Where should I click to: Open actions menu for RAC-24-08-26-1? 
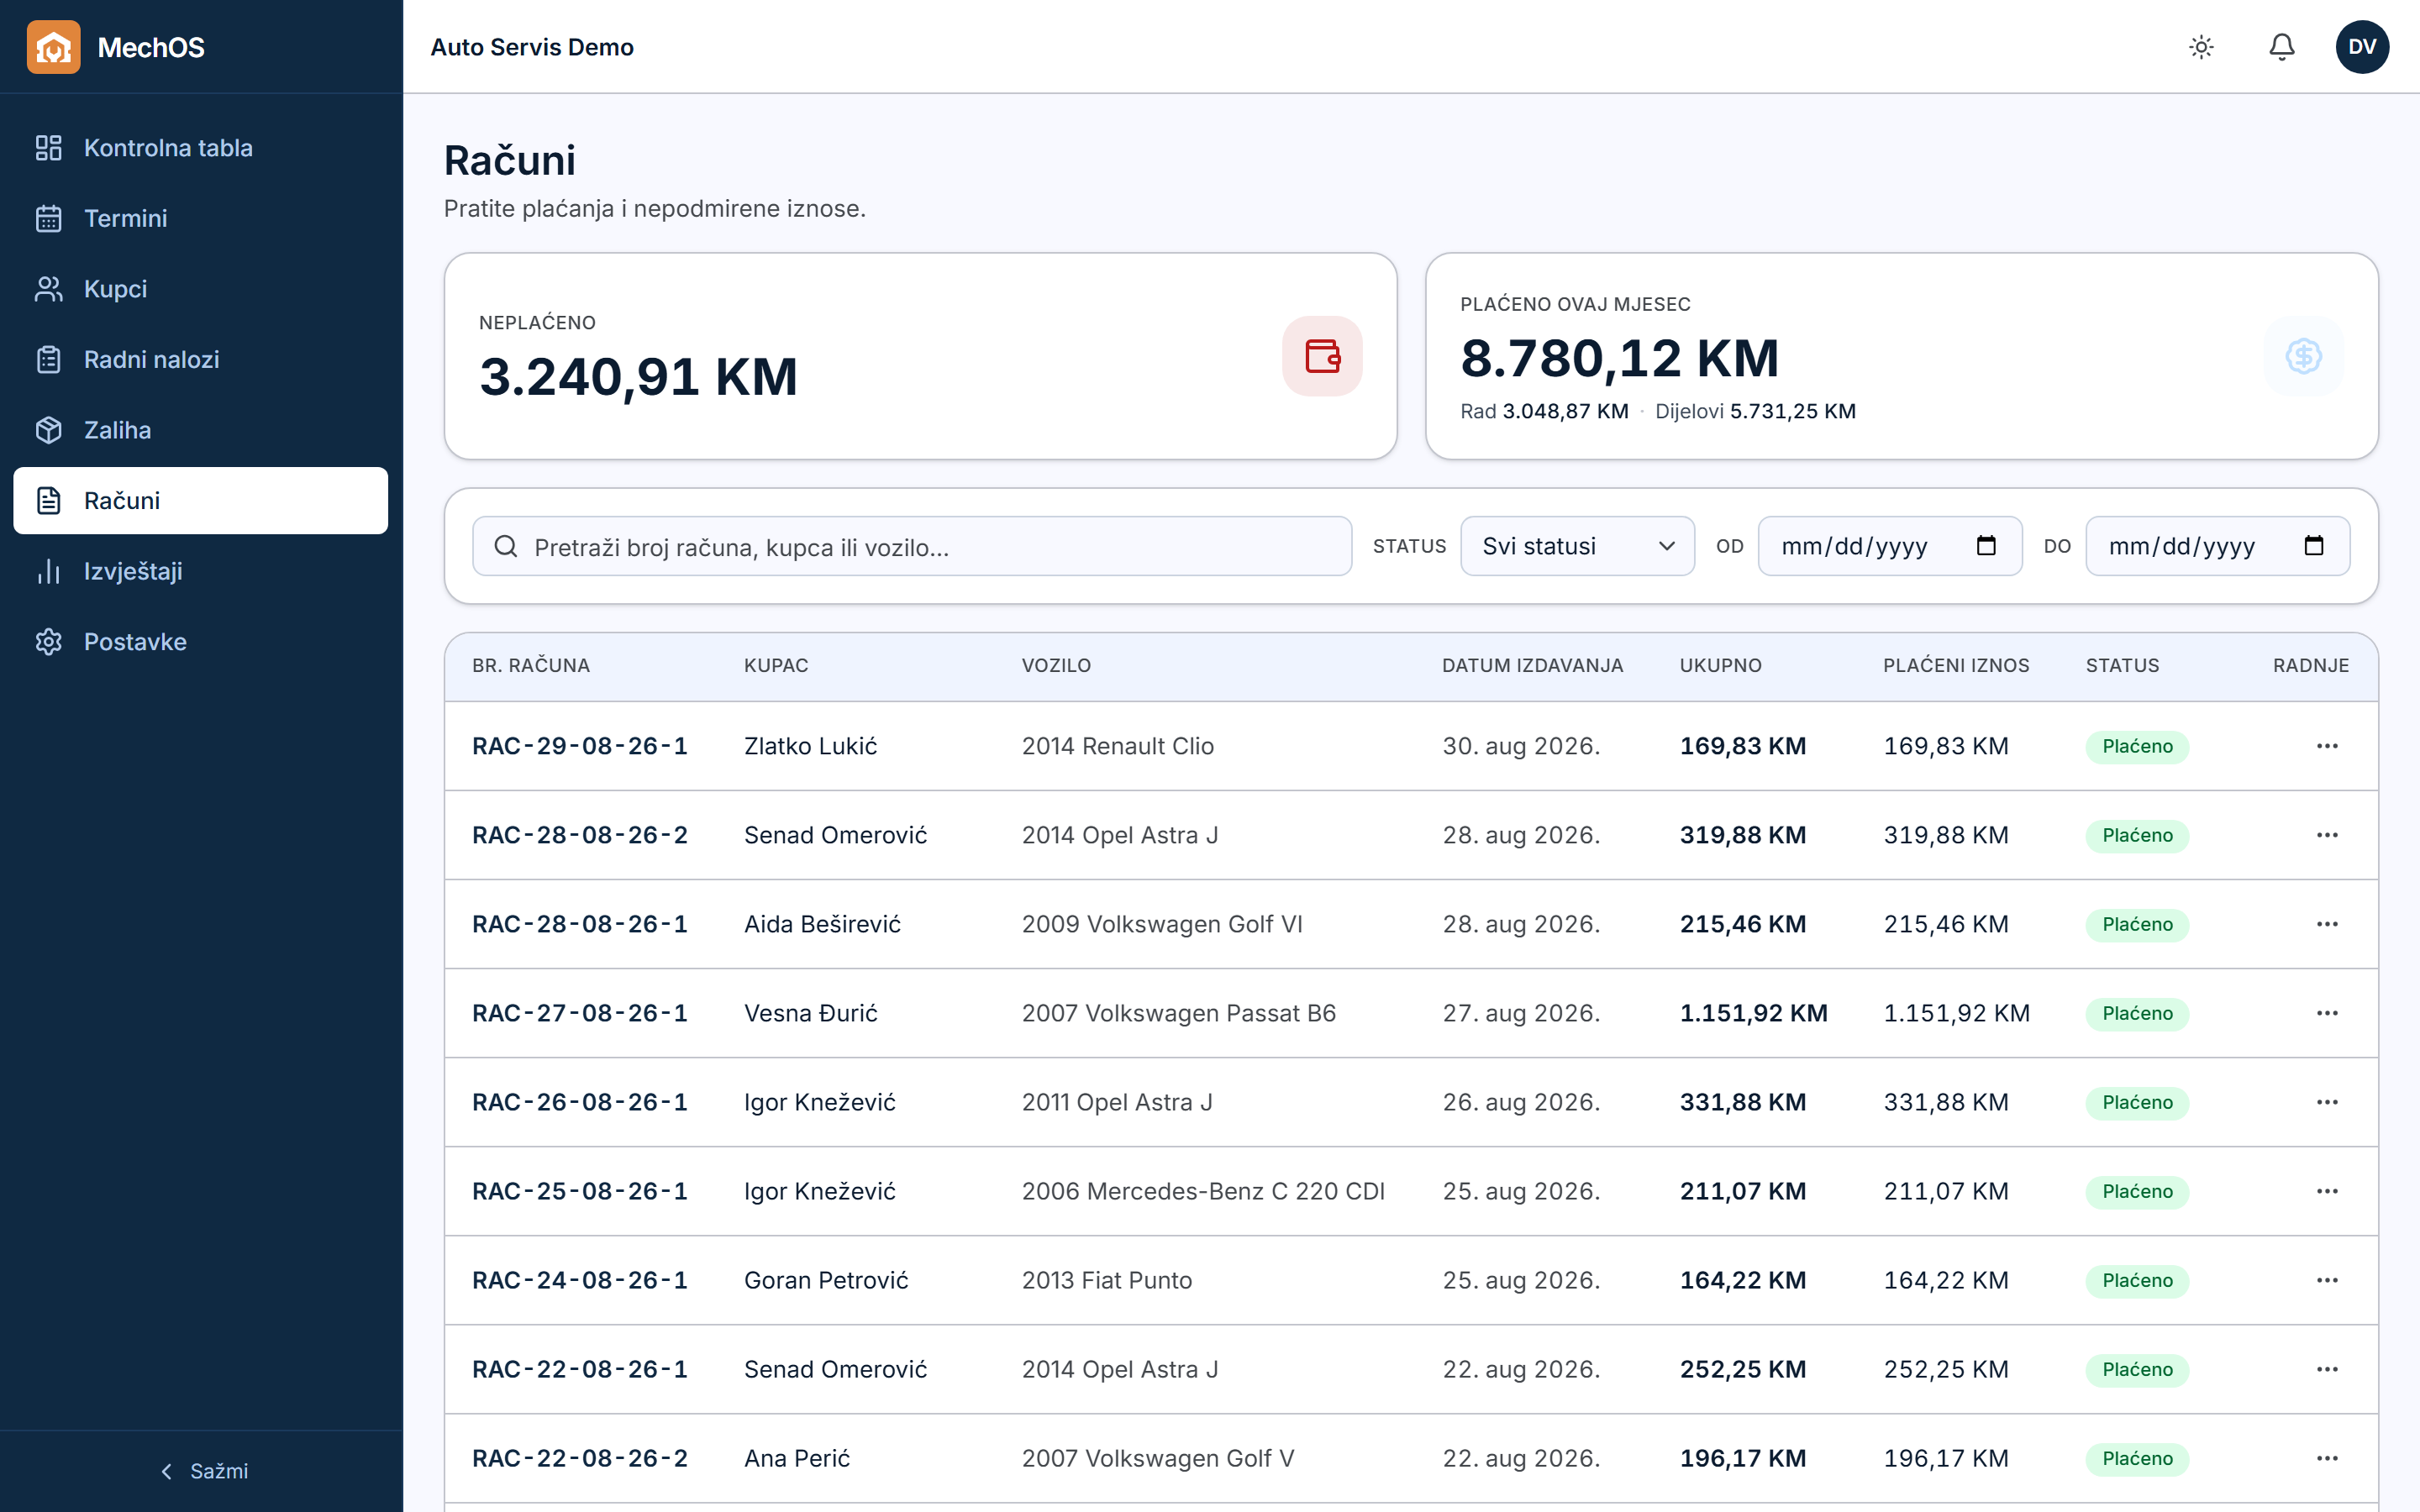(2327, 1280)
